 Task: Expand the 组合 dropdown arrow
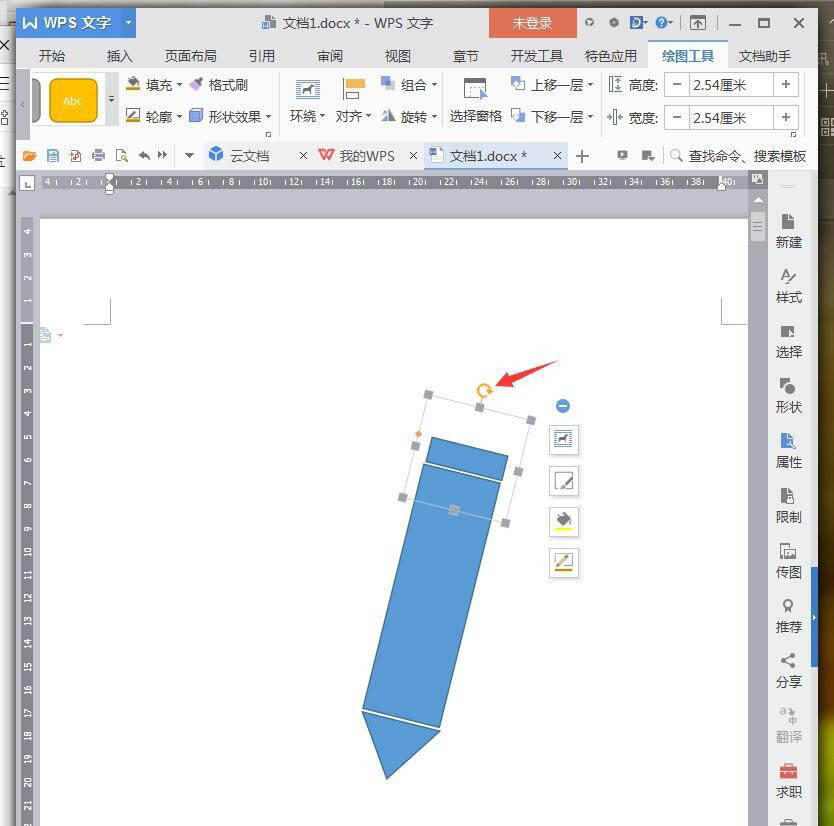435,85
